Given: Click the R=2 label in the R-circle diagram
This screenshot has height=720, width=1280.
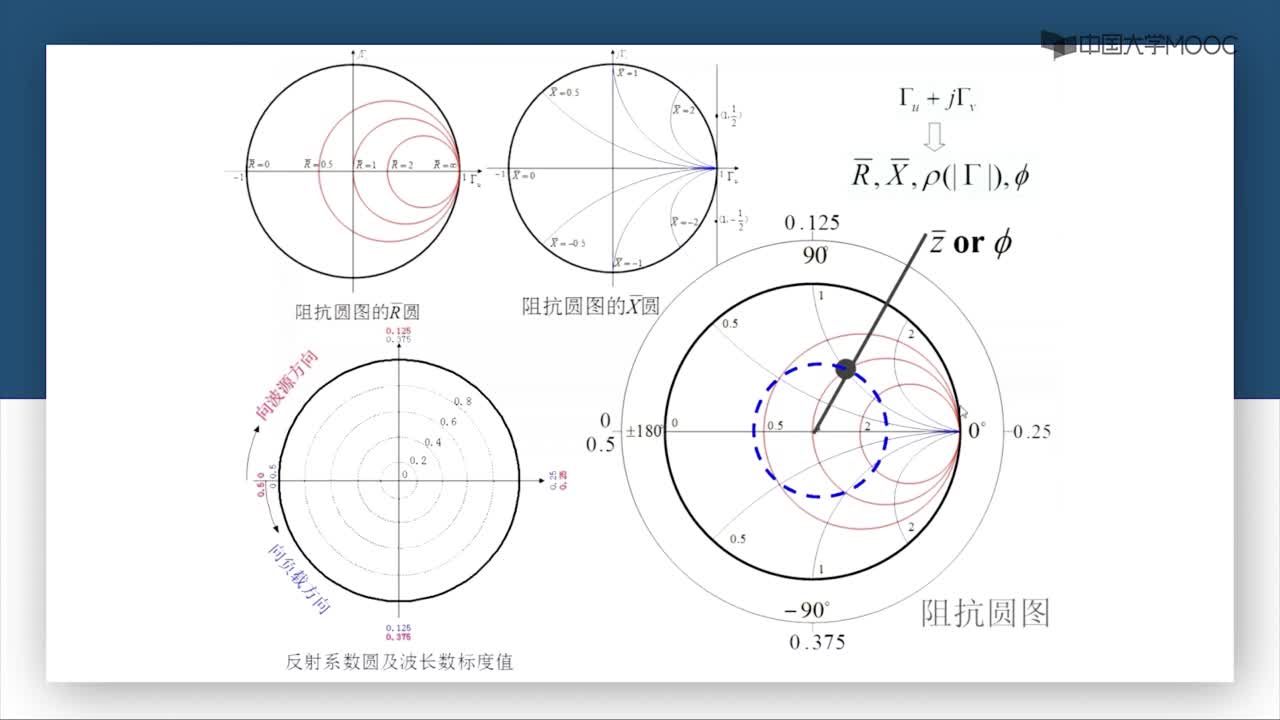Looking at the screenshot, I should (x=401, y=164).
